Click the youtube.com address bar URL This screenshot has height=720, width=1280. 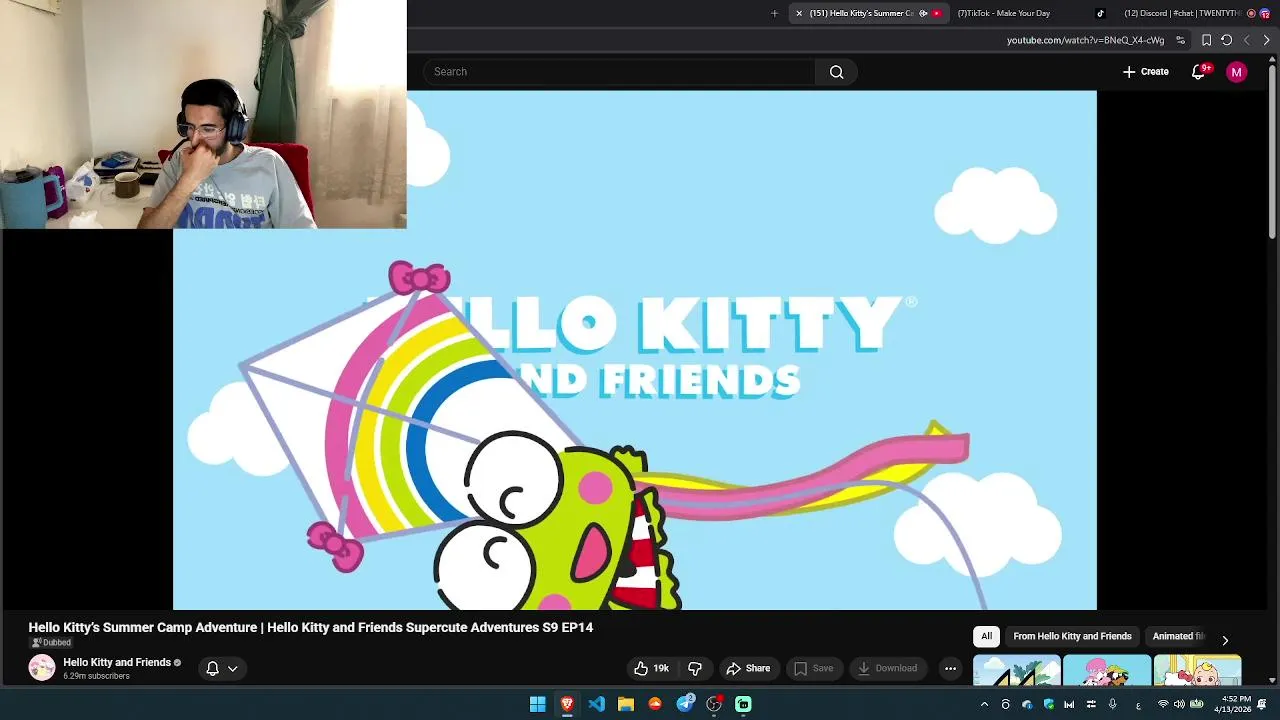tap(1085, 40)
